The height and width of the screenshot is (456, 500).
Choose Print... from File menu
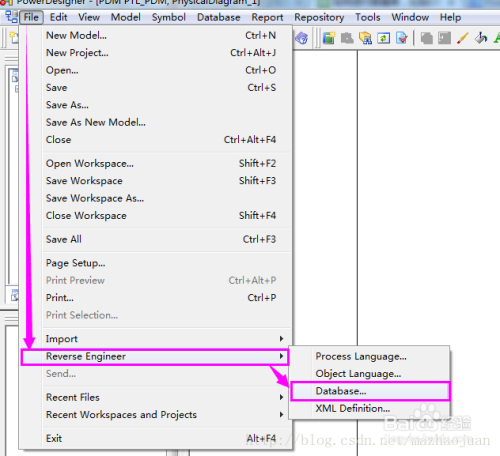point(156,298)
